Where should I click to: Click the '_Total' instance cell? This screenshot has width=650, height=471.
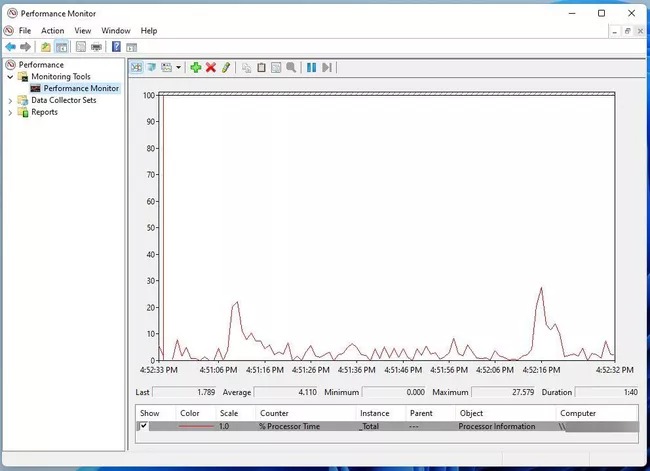(x=369, y=426)
